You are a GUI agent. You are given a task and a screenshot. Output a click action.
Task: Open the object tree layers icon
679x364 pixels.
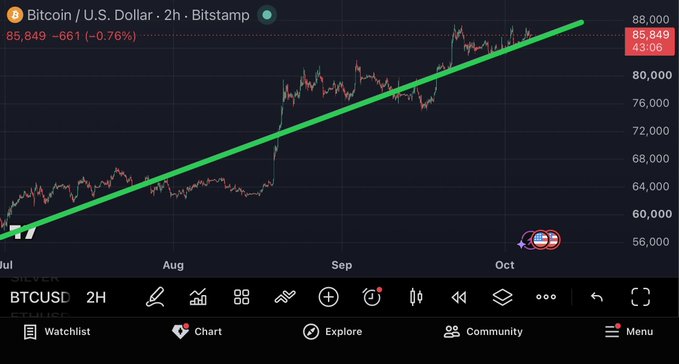[x=502, y=297]
